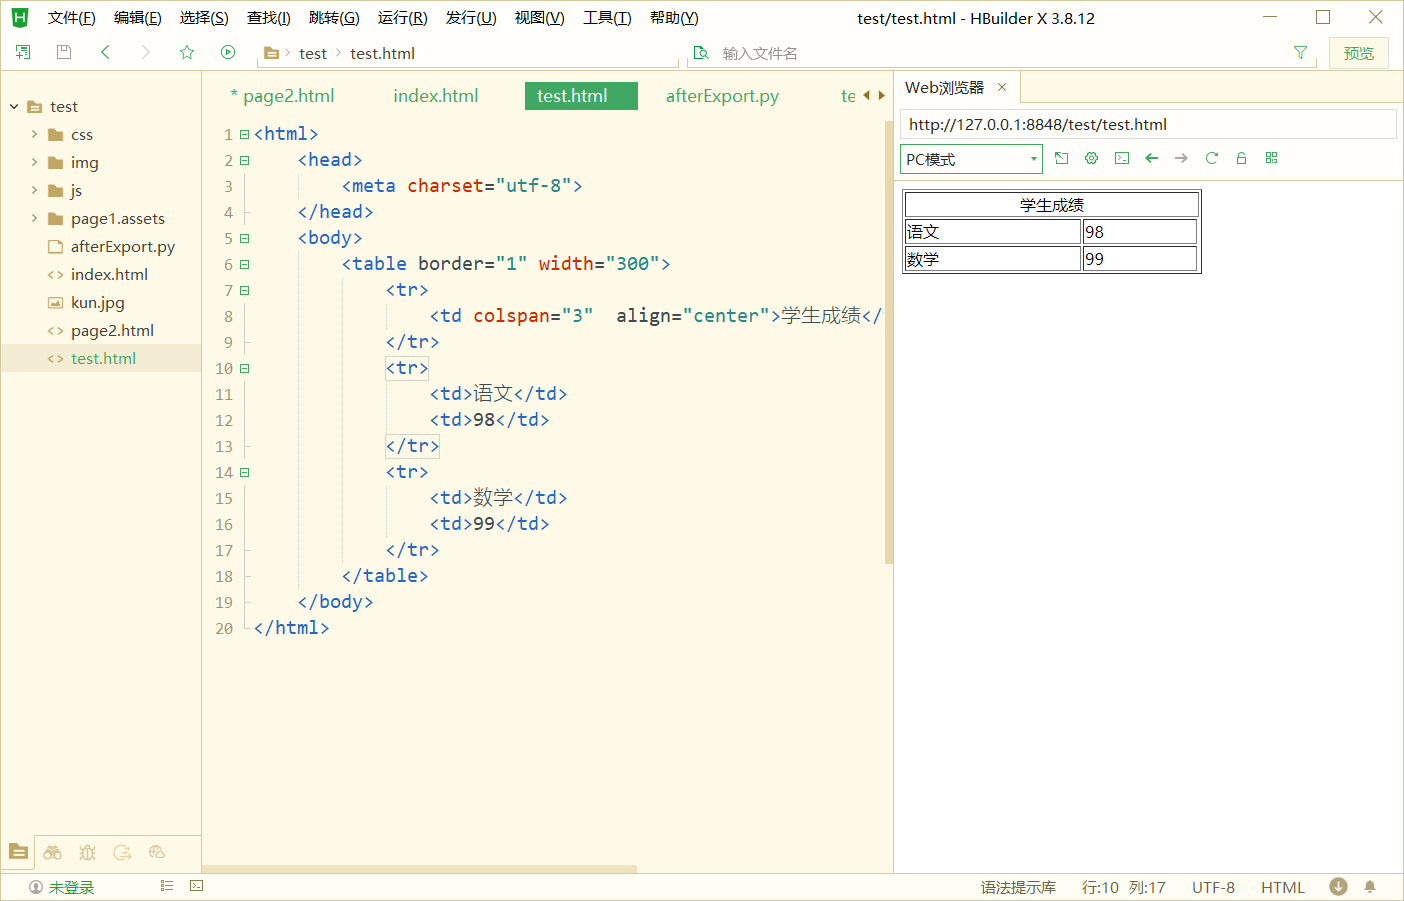Open the 运行(R) menu
The height and width of the screenshot is (901, 1404).
402,18
